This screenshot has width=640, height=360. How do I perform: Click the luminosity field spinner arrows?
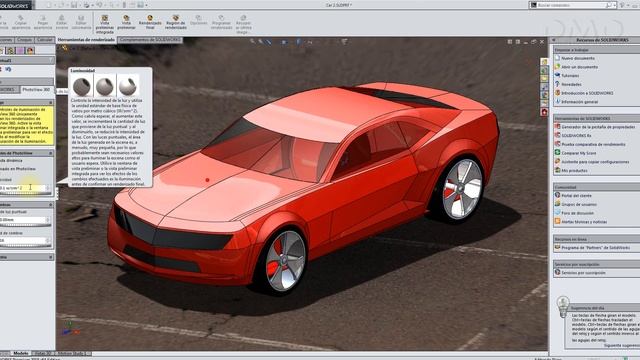click(48, 188)
